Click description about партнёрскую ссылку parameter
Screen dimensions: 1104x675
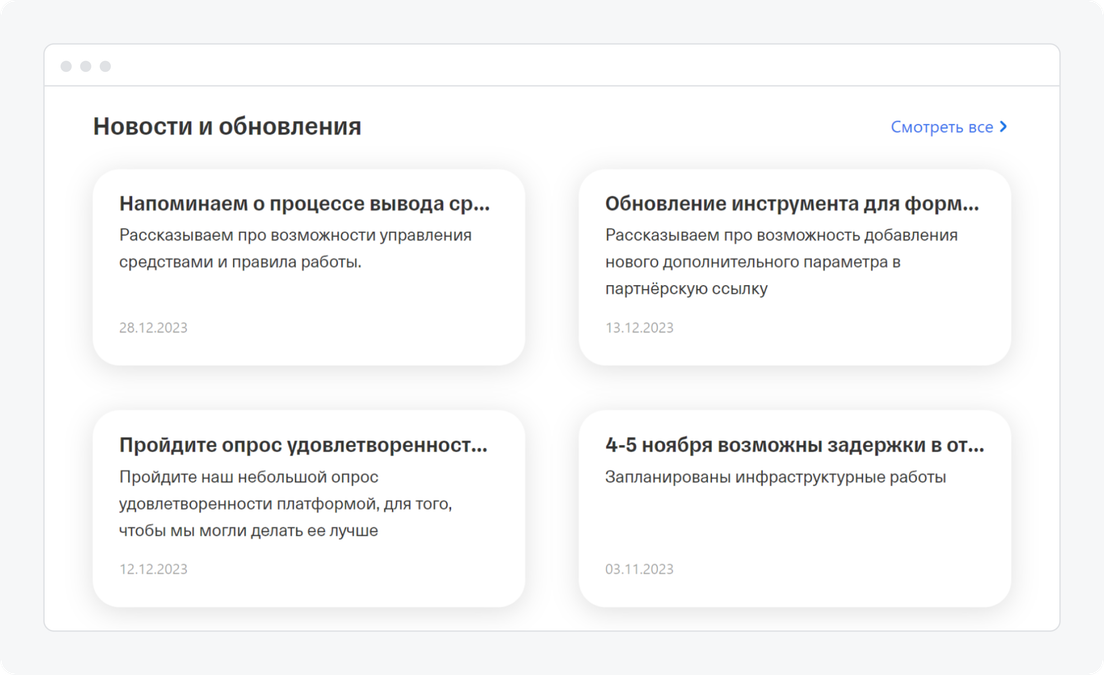point(782,262)
